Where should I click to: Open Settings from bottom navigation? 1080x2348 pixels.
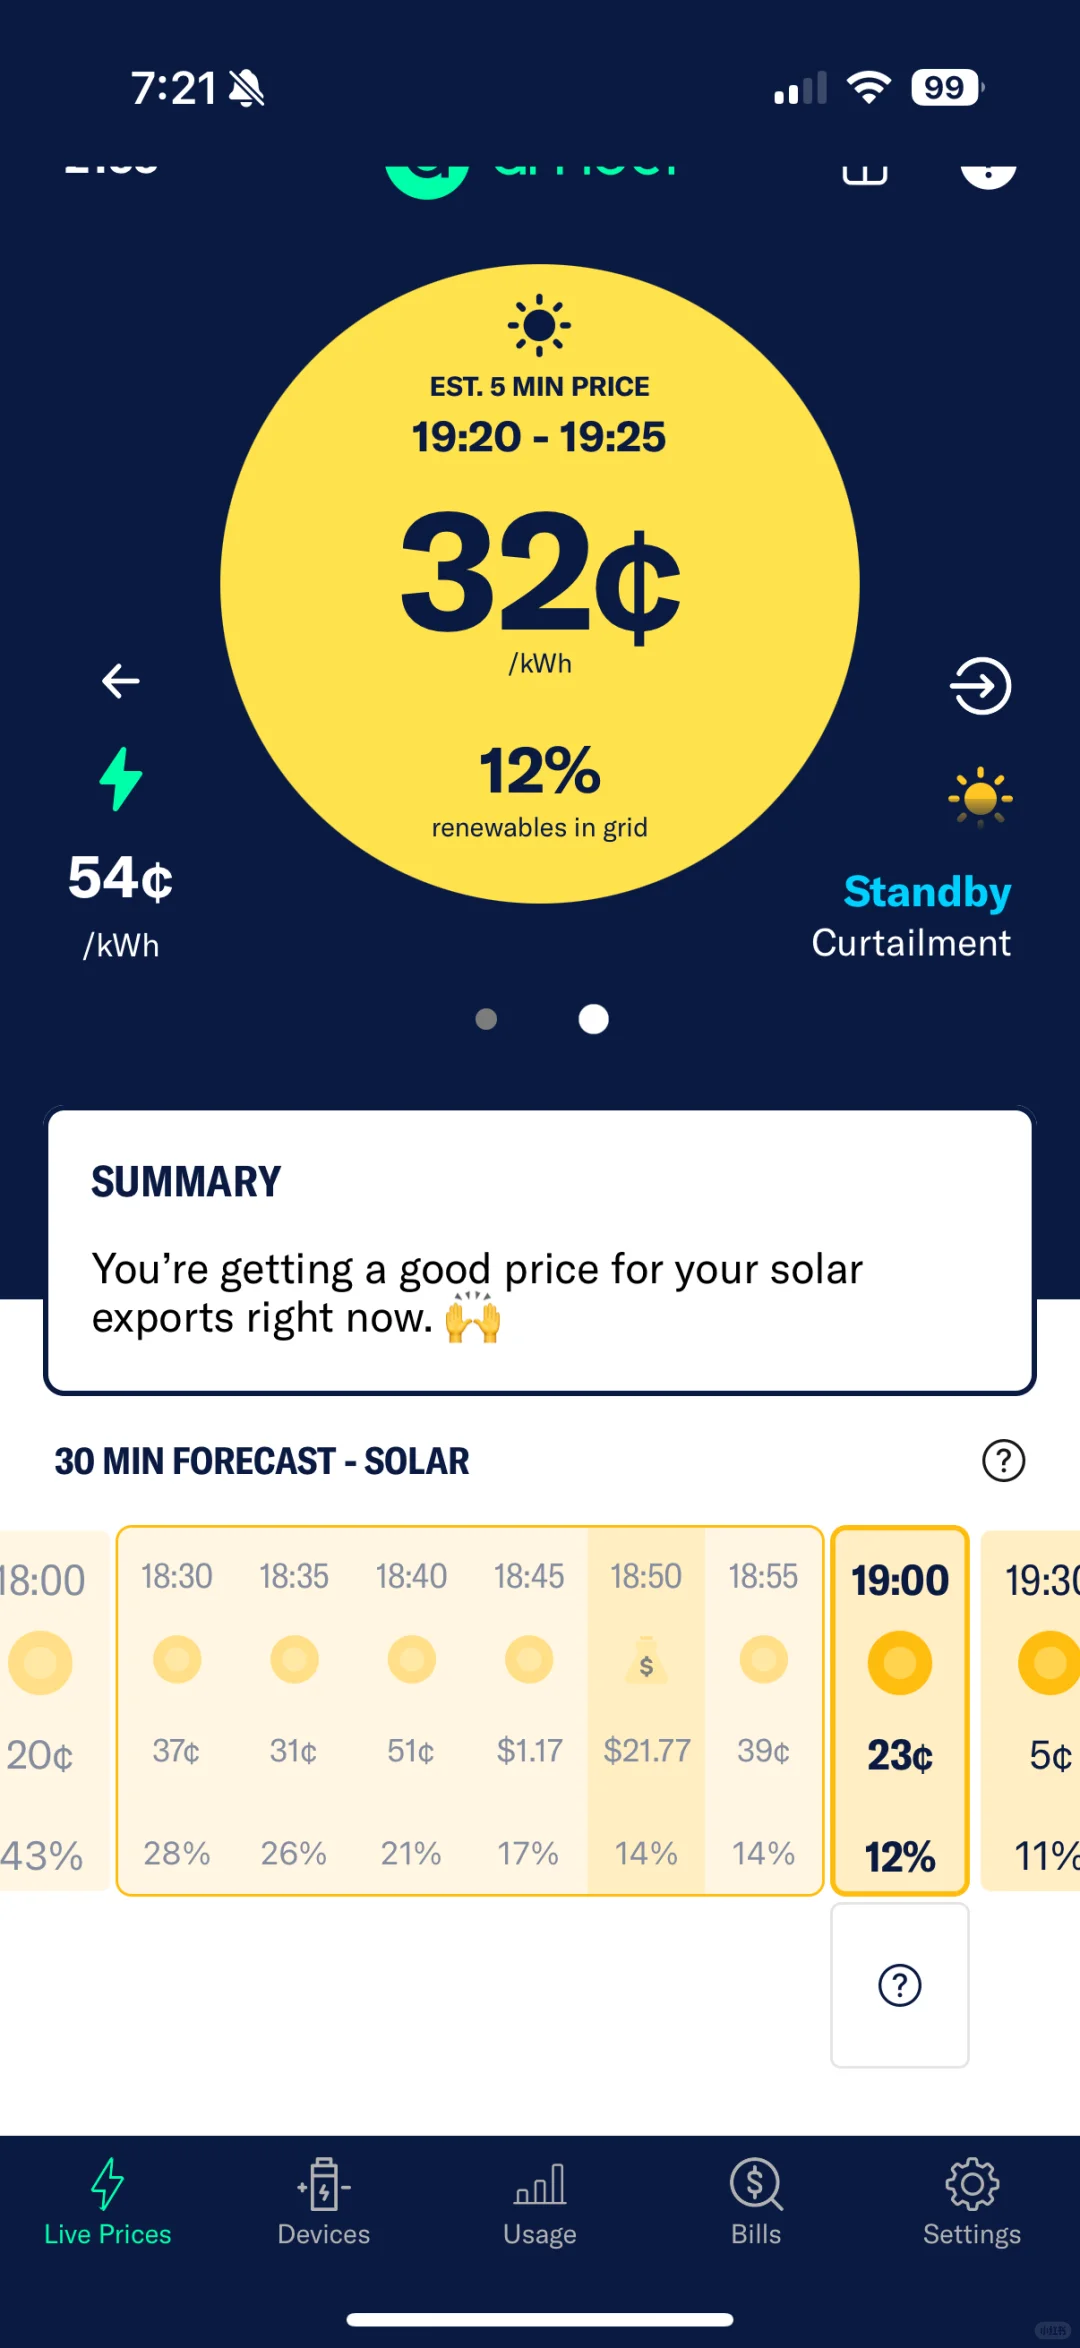coord(972,2202)
